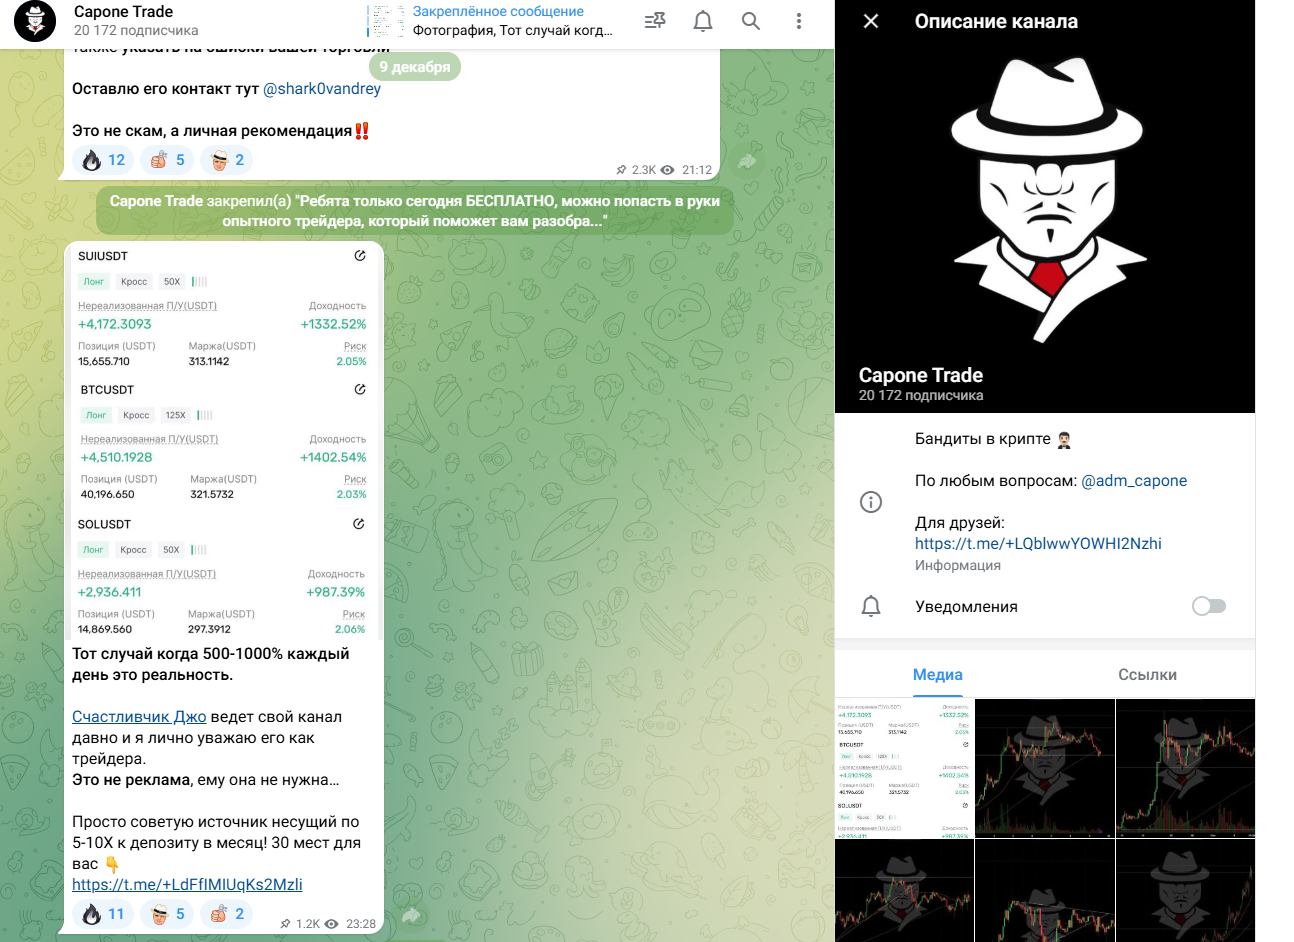Click the info icon in channel description
Viewport: 1294px width, 942px height.
tap(871, 502)
